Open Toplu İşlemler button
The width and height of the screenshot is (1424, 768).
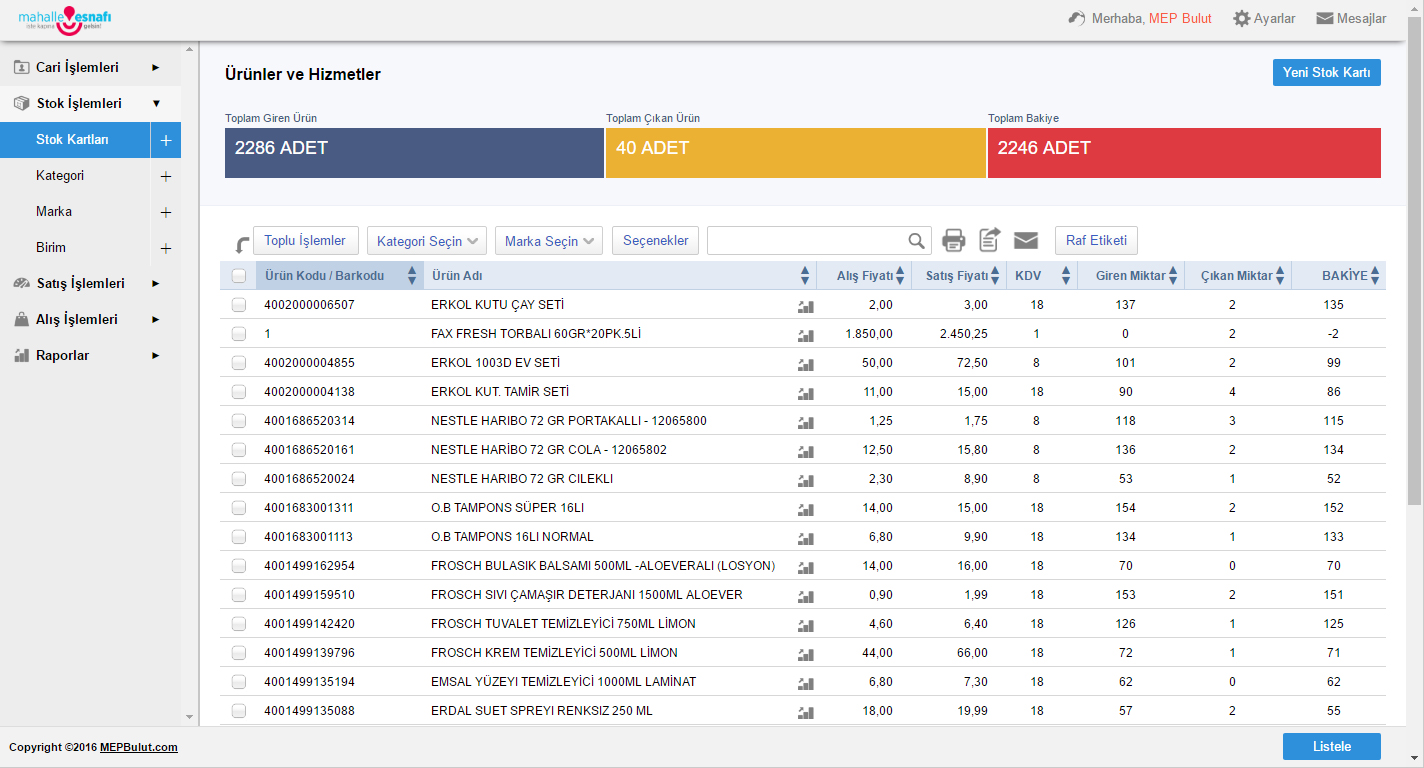pyautogui.click(x=306, y=241)
